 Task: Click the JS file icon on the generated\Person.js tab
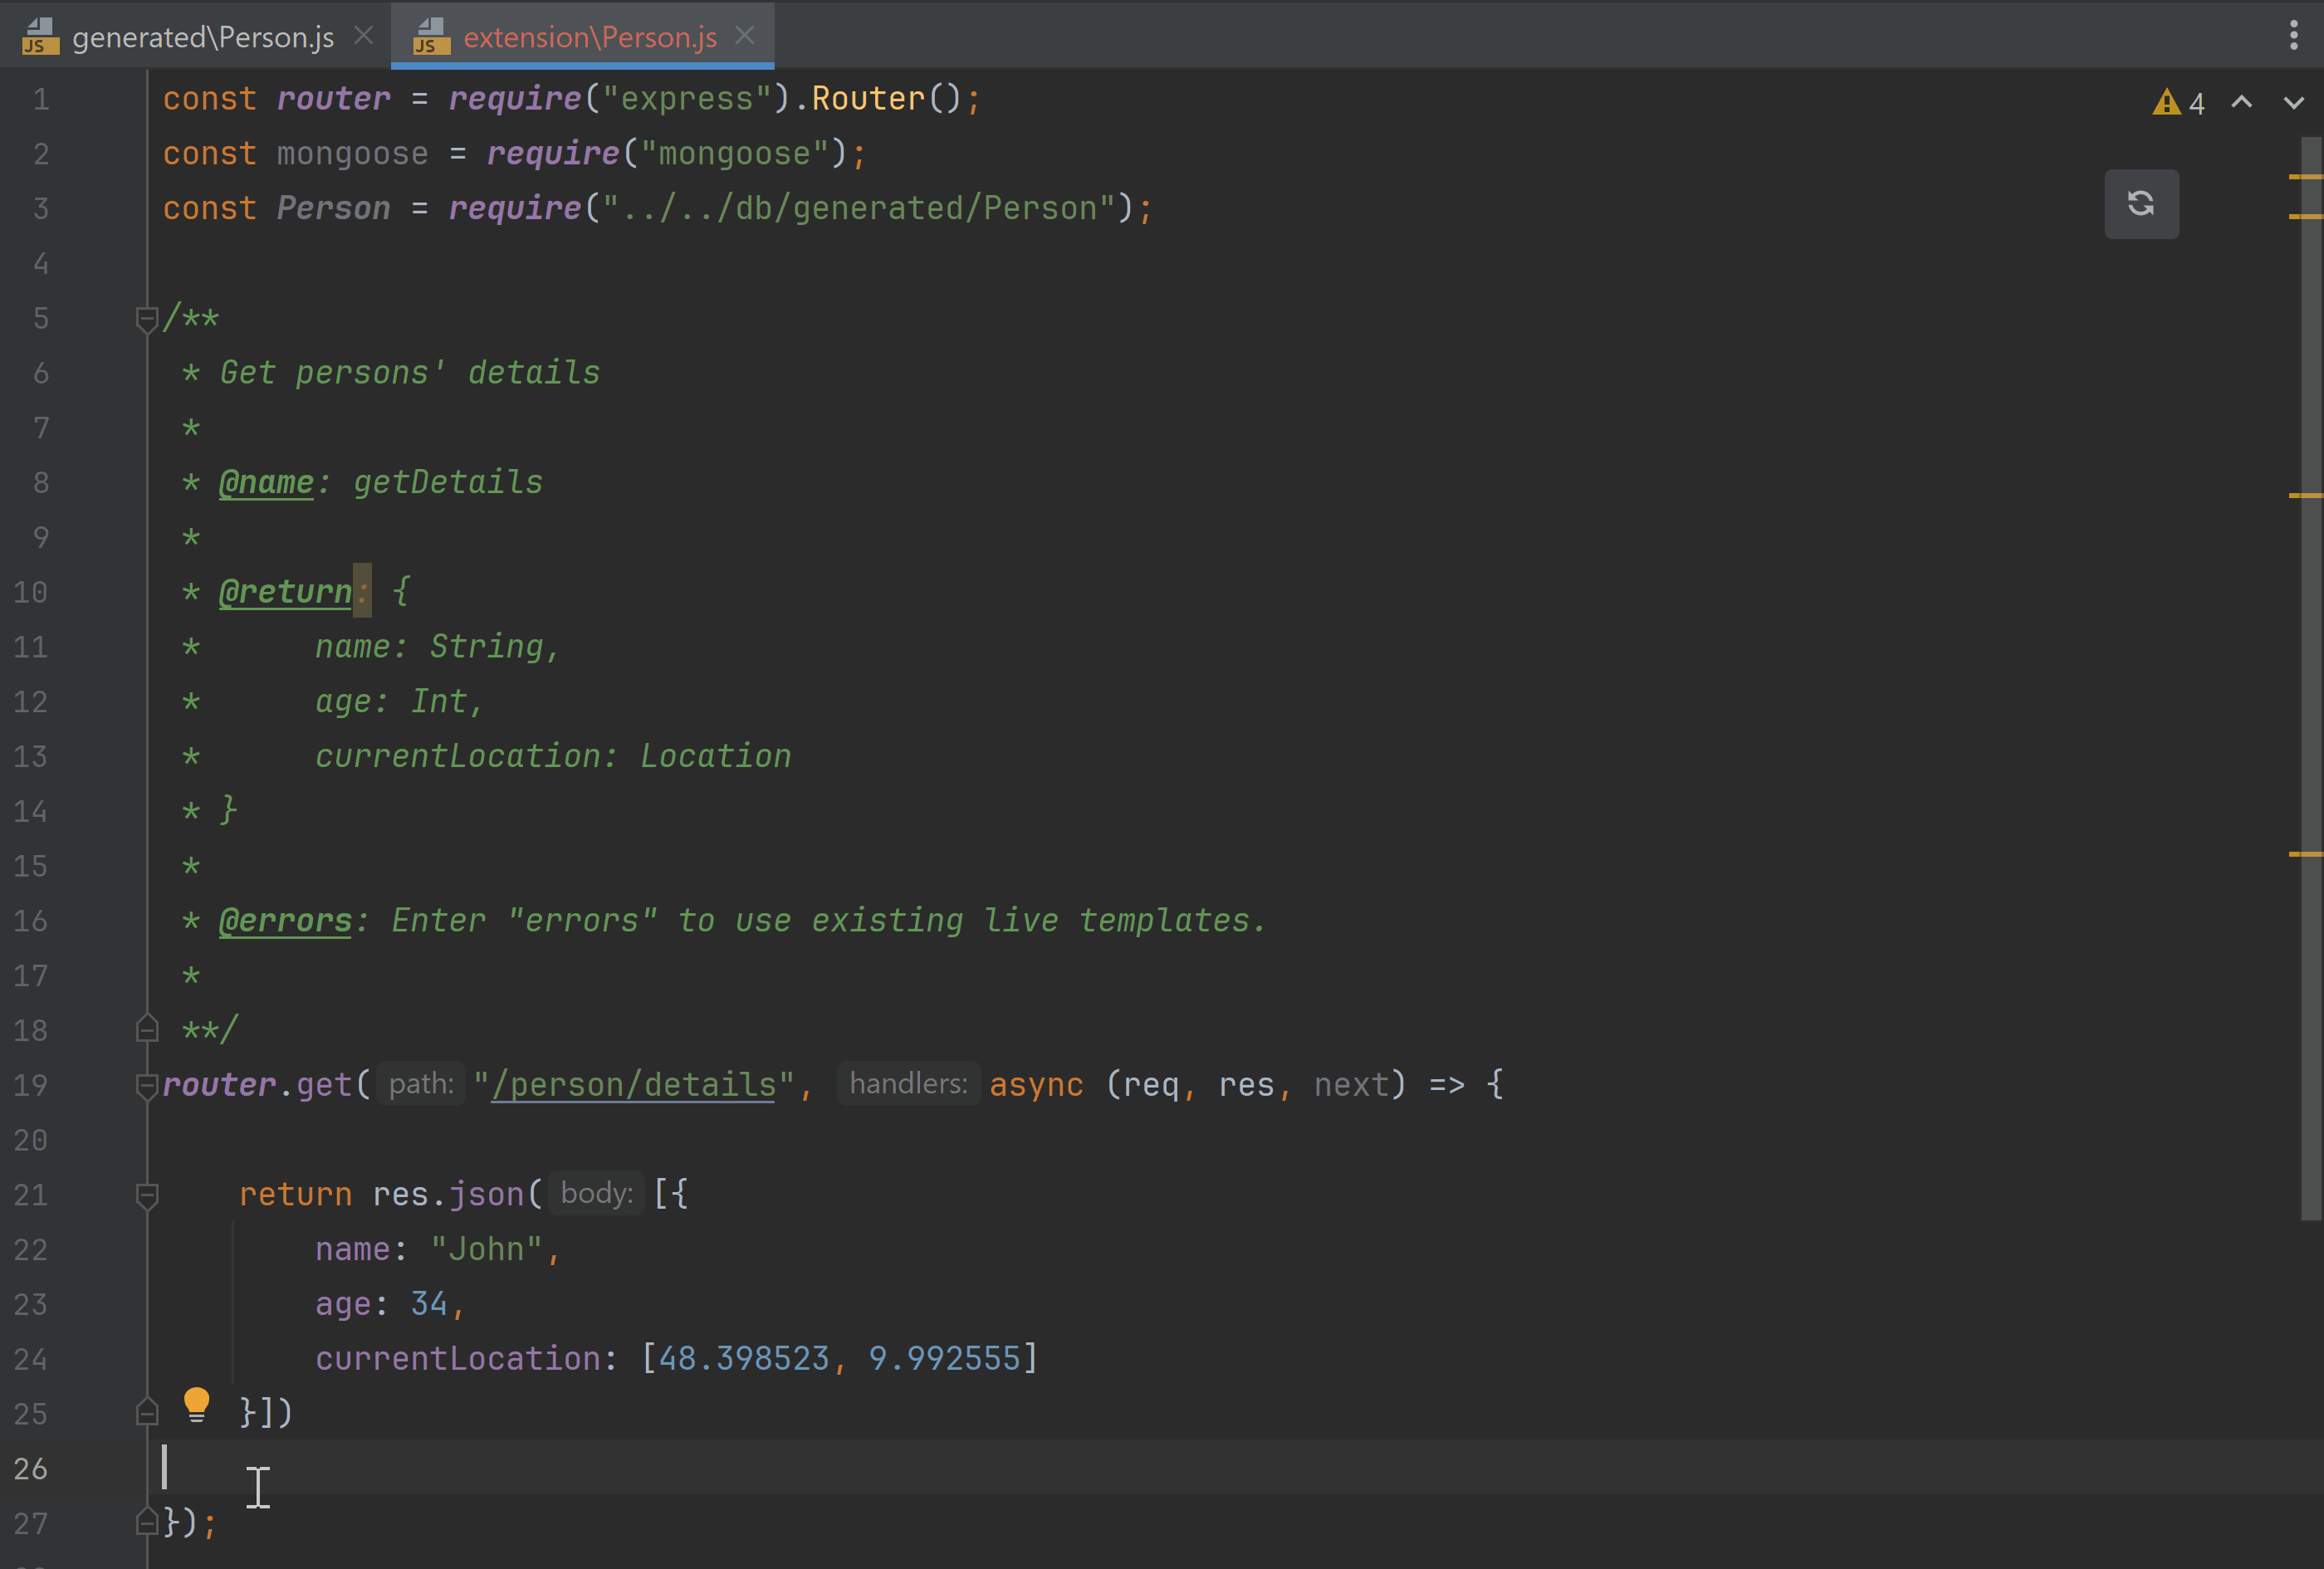click(x=39, y=37)
